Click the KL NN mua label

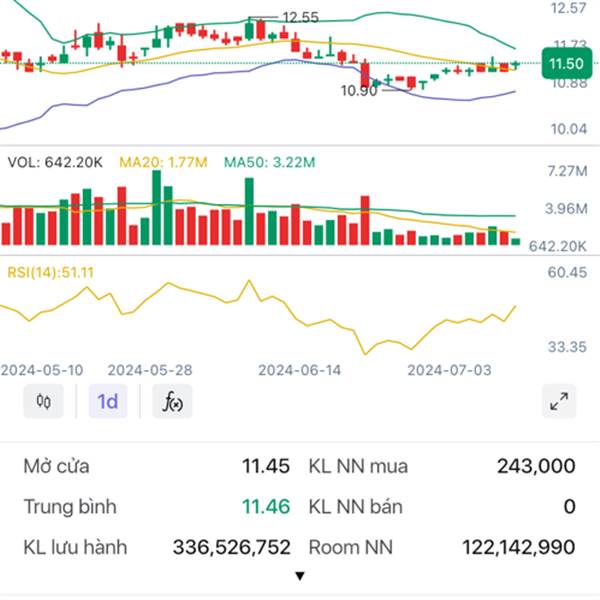(358, 466)
